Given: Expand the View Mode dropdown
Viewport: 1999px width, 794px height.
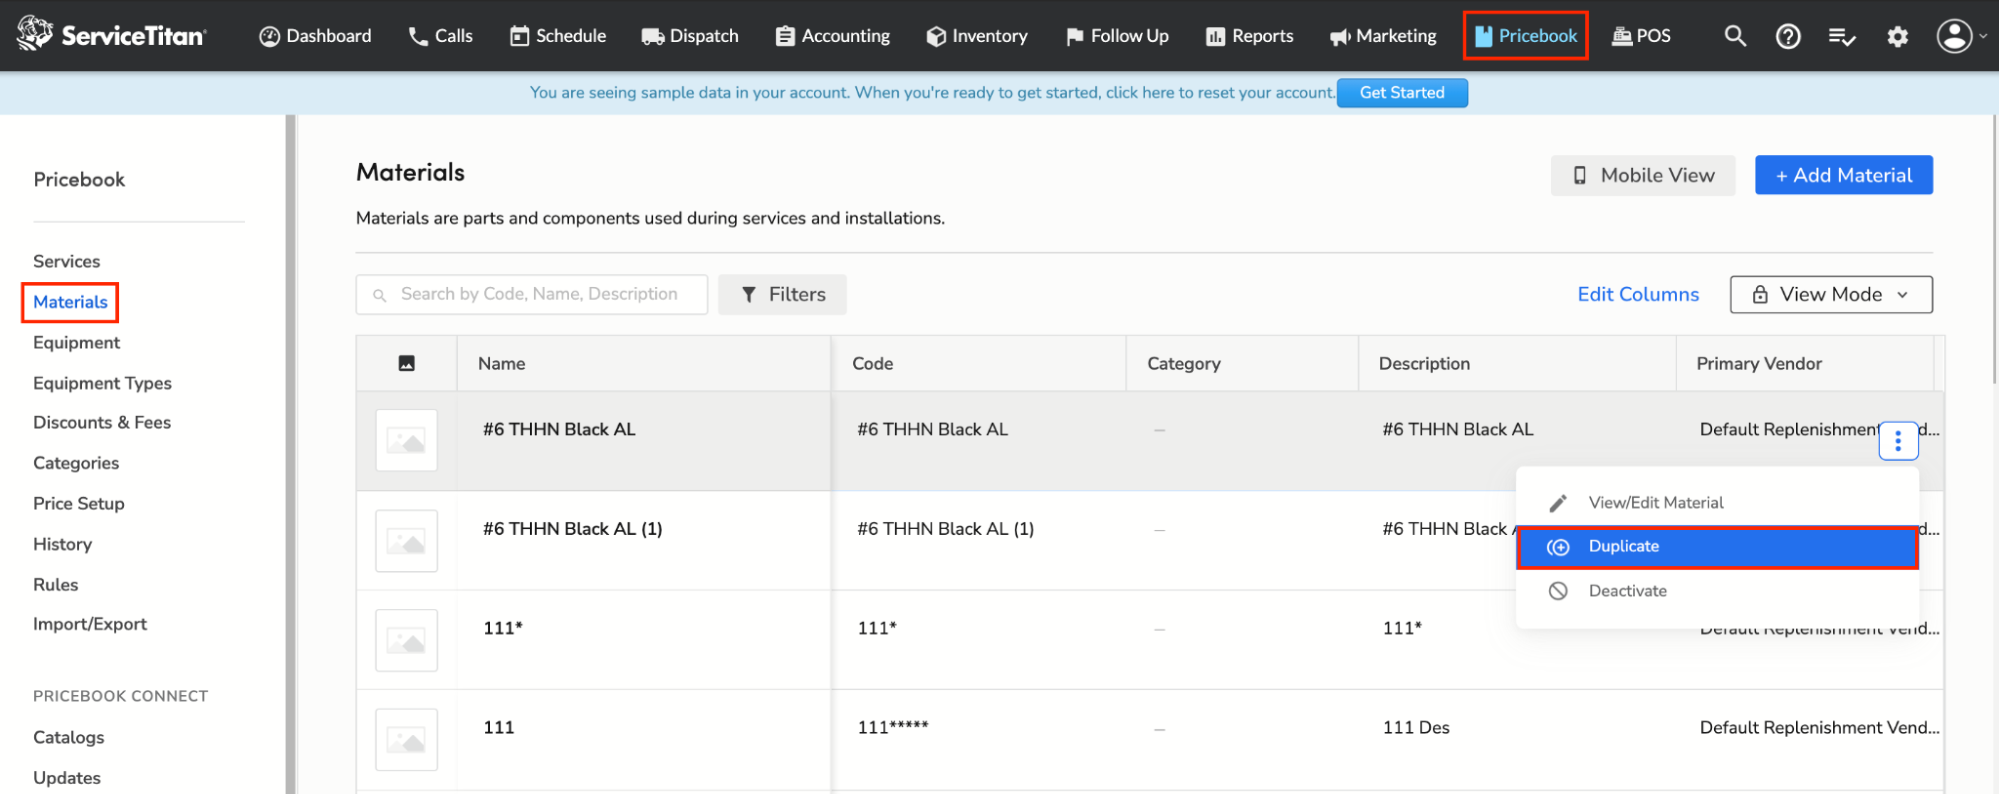Looking at the screenshot, I should click(x=1830, y=294).
